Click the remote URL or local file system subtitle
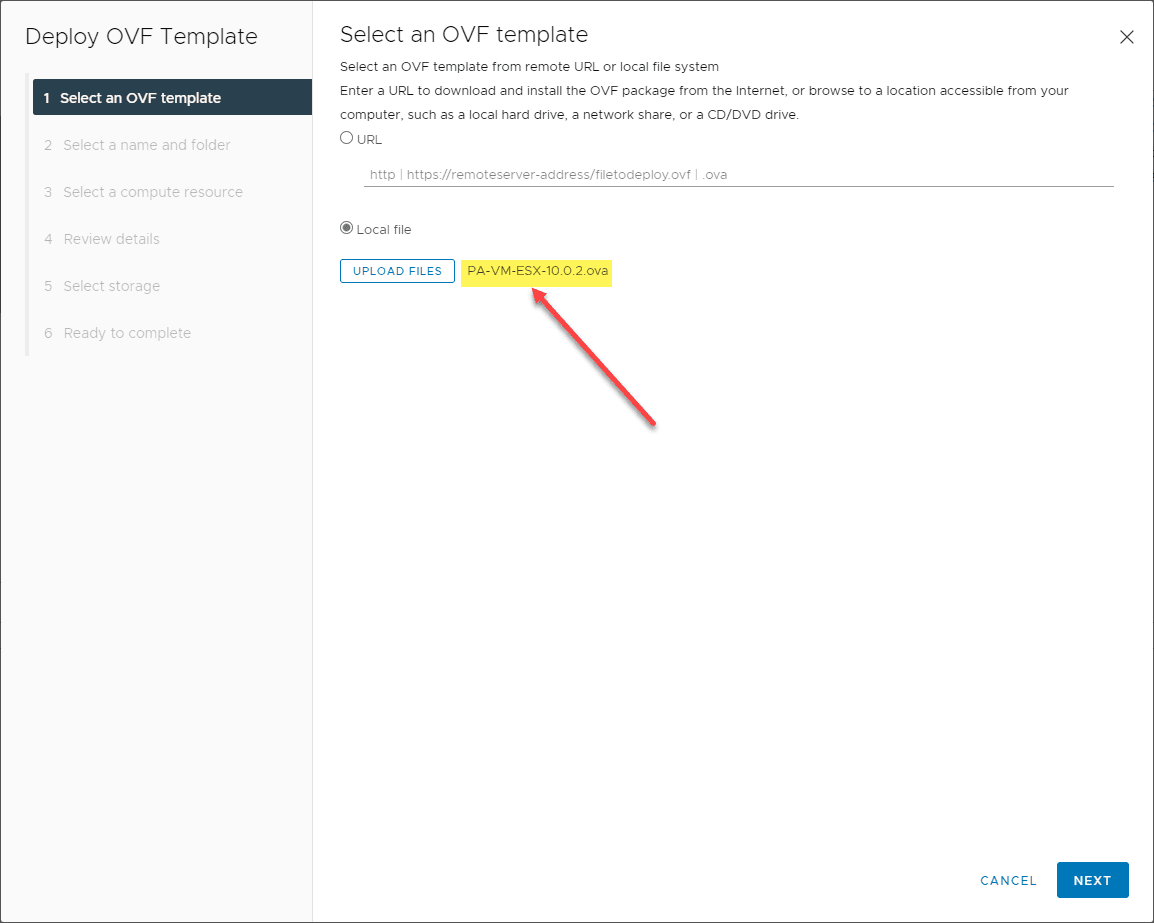 click(x=529, y=67)
